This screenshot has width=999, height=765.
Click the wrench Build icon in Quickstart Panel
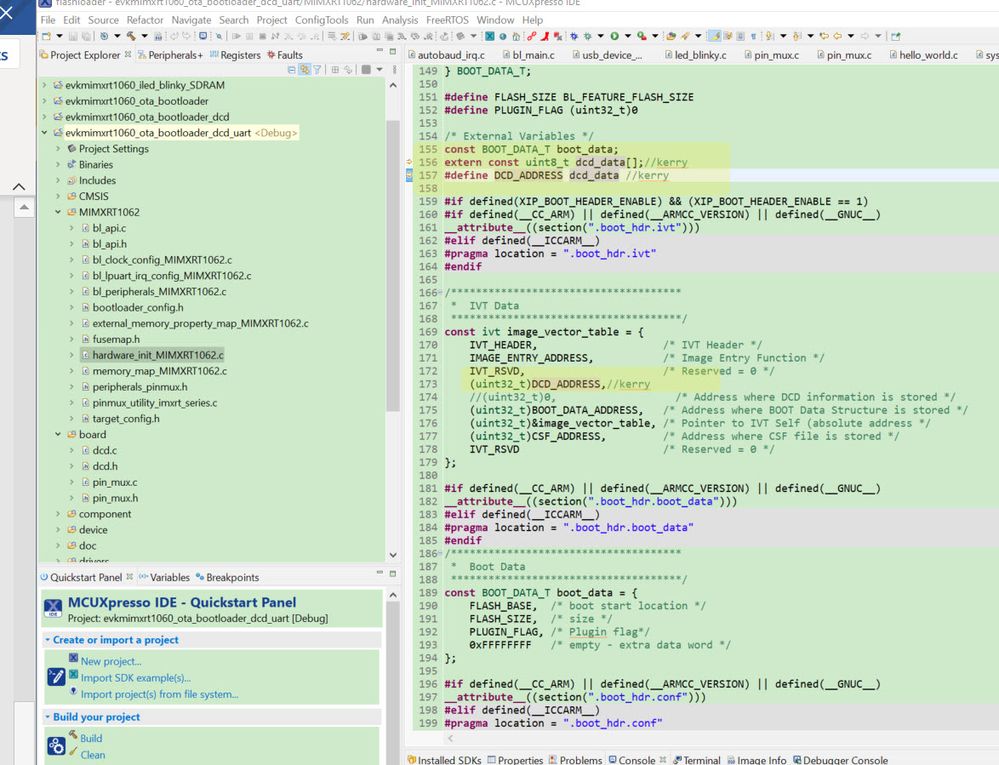(x=73, y=736)
